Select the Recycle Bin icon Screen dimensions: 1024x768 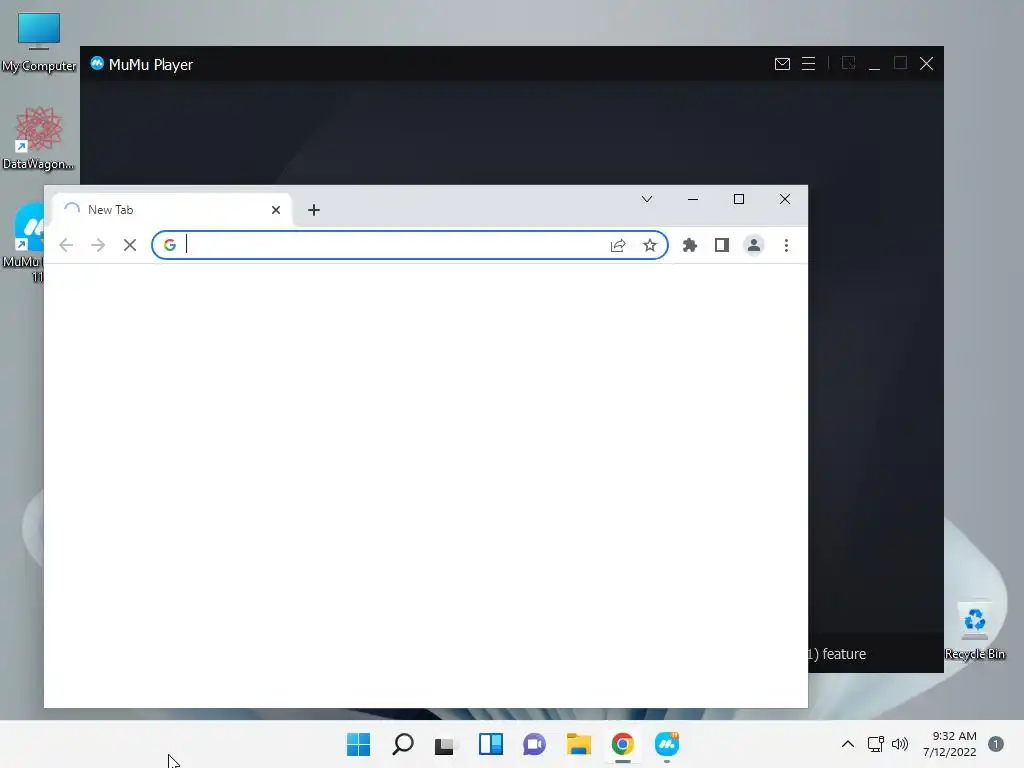tap(975, 631)
